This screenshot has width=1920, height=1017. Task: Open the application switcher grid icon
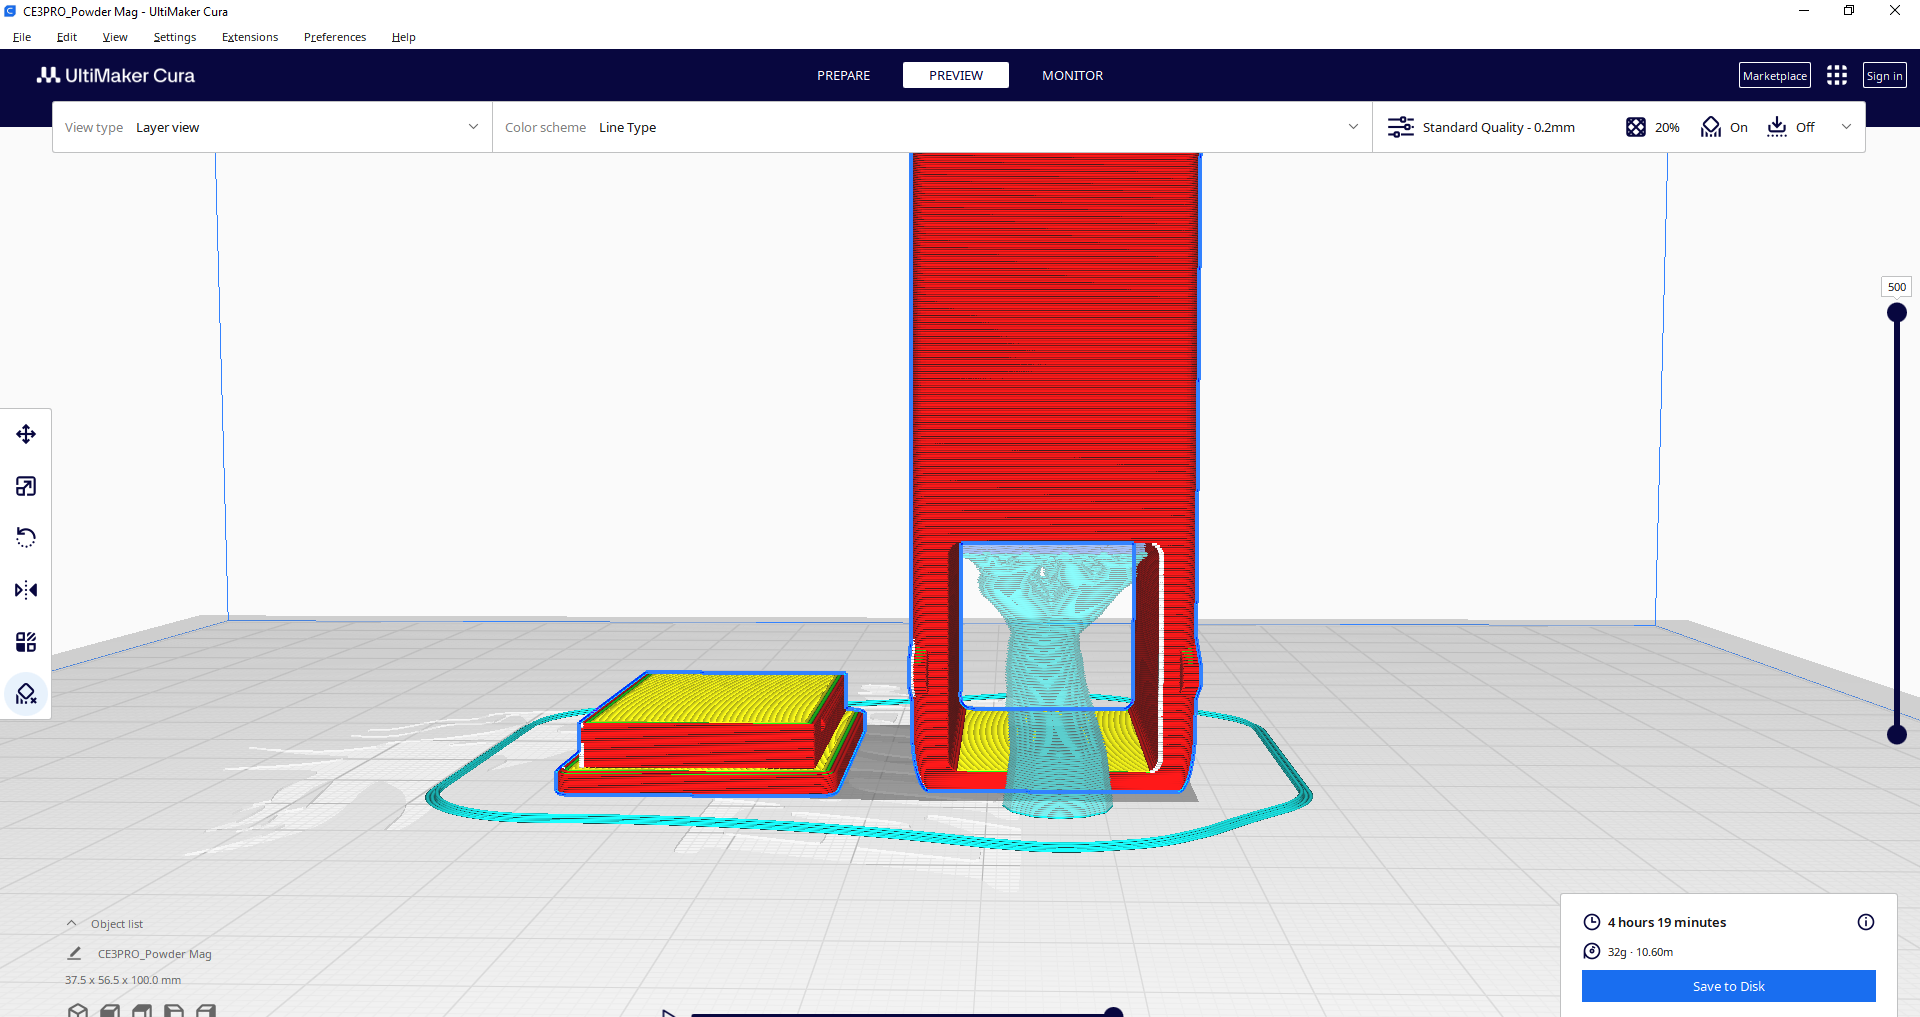point(1837,75)
